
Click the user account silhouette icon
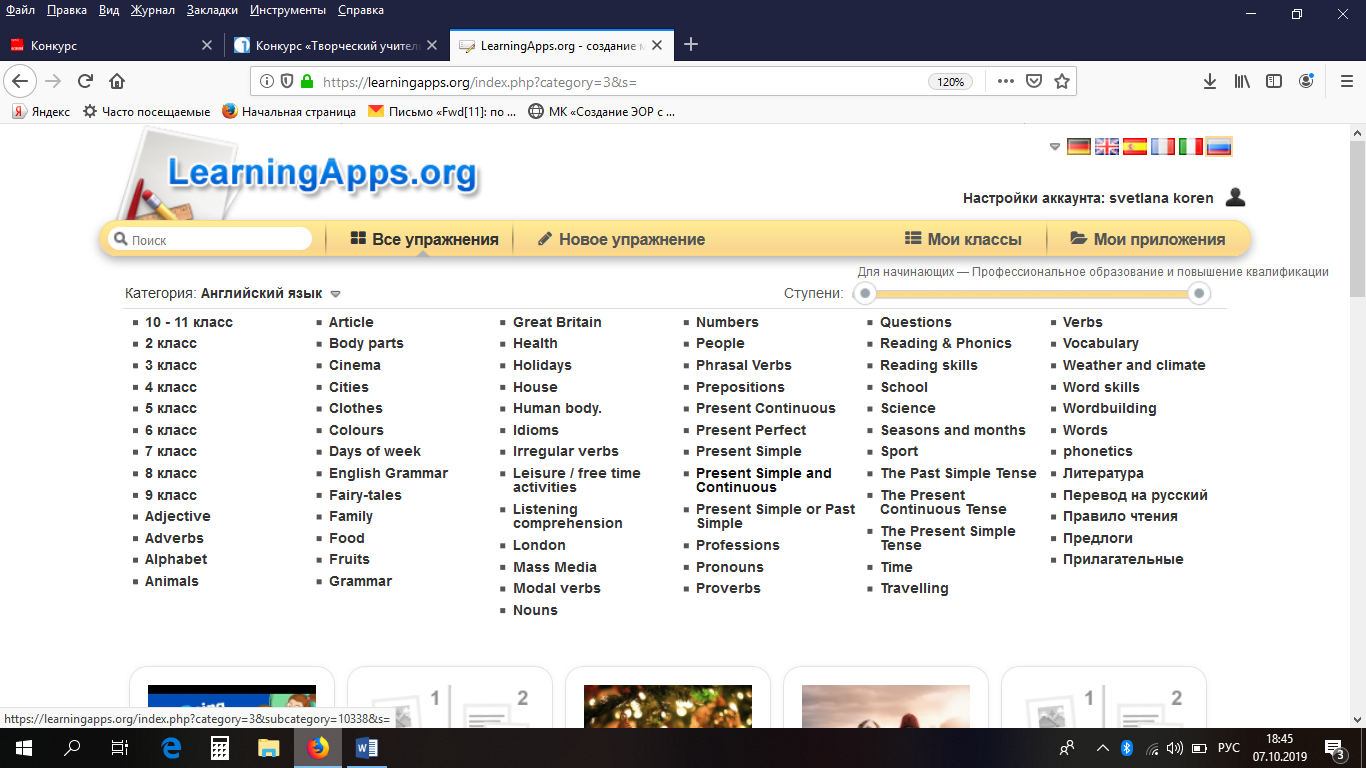point(1236,197)
